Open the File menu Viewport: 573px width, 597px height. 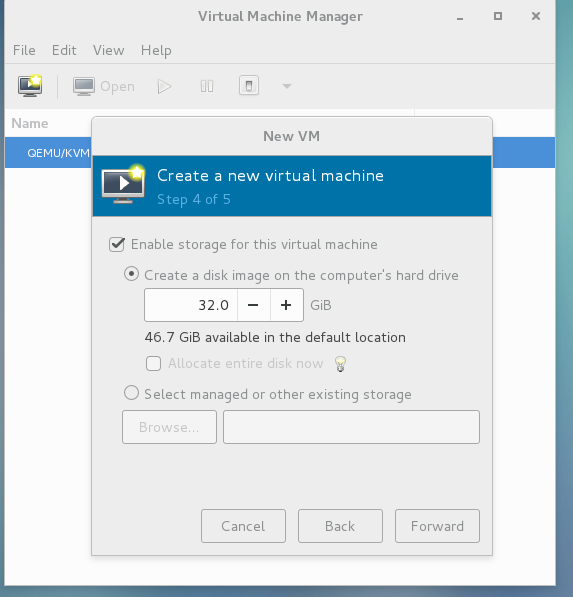pyautogui.click(x=24, y=50)
